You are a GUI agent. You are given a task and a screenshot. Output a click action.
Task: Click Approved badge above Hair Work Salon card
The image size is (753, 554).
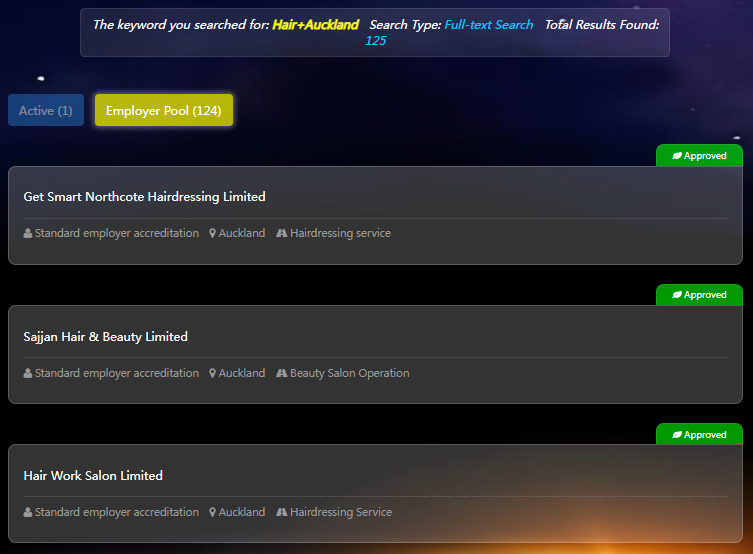pos(699,434)
